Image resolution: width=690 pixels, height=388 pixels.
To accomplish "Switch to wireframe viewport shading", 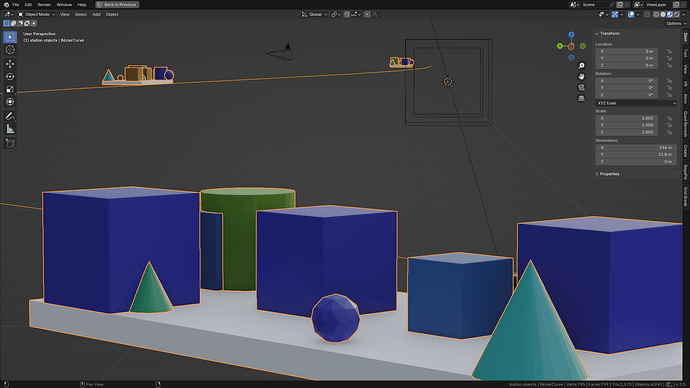I will coord(656,15).
